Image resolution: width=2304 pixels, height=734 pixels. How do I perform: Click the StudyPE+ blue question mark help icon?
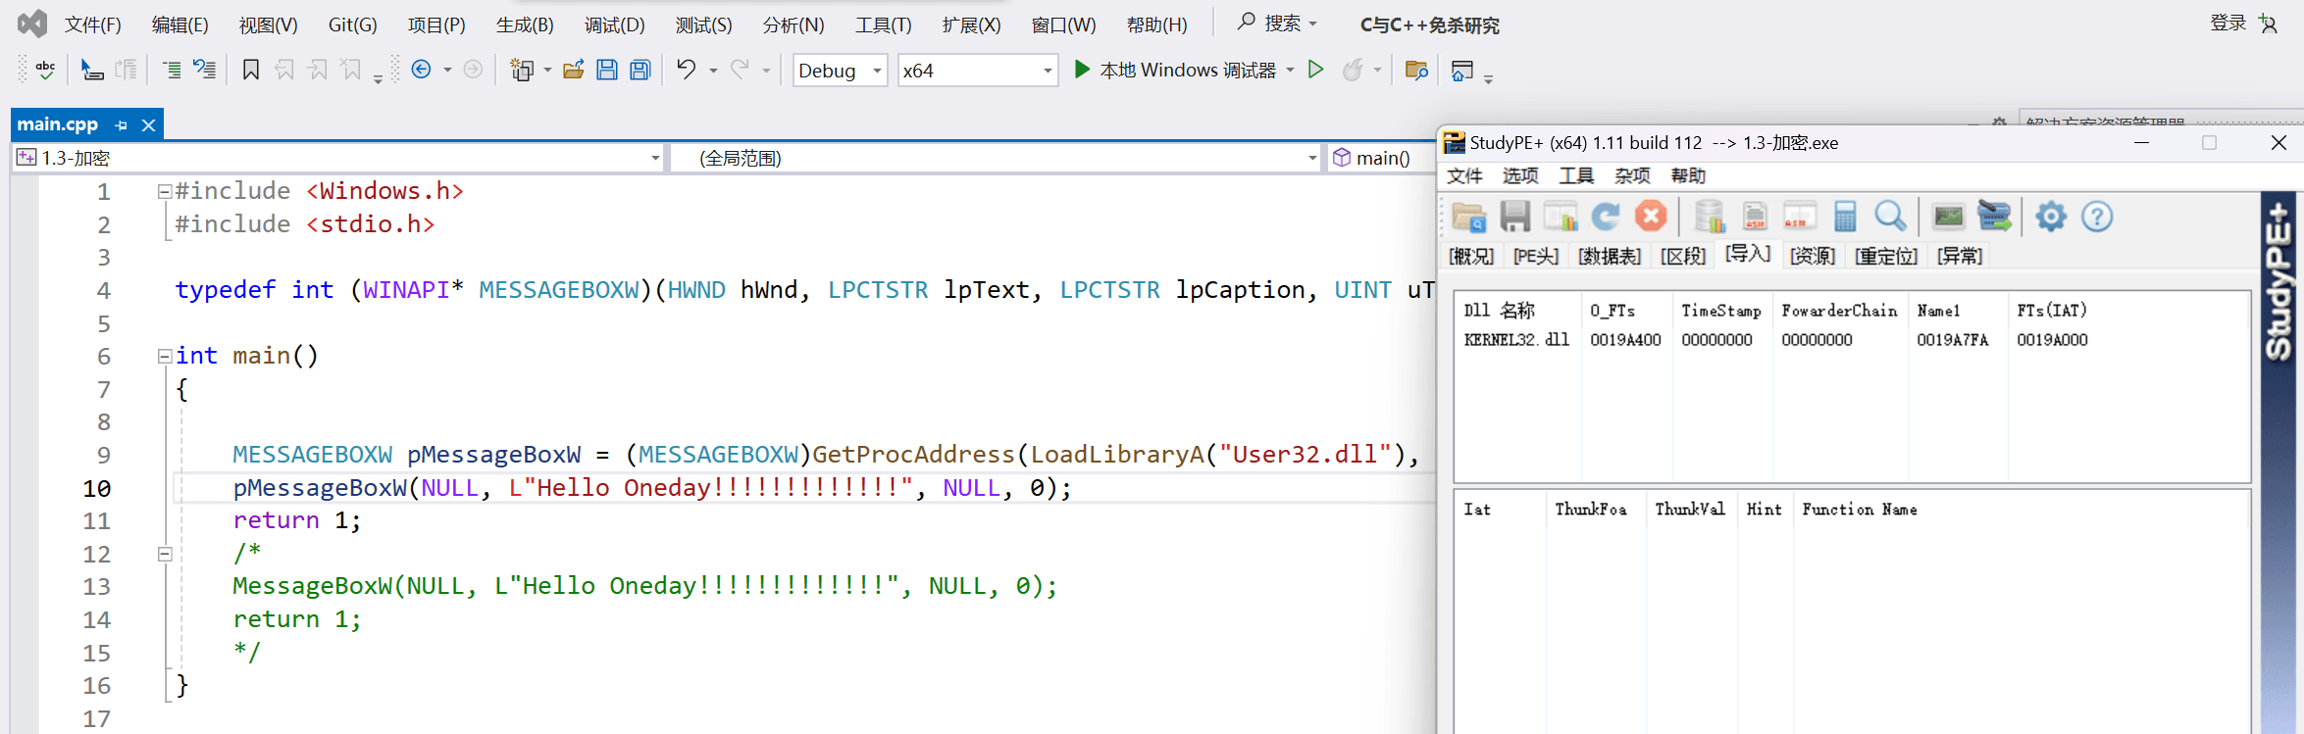[x=2097, y=217]
